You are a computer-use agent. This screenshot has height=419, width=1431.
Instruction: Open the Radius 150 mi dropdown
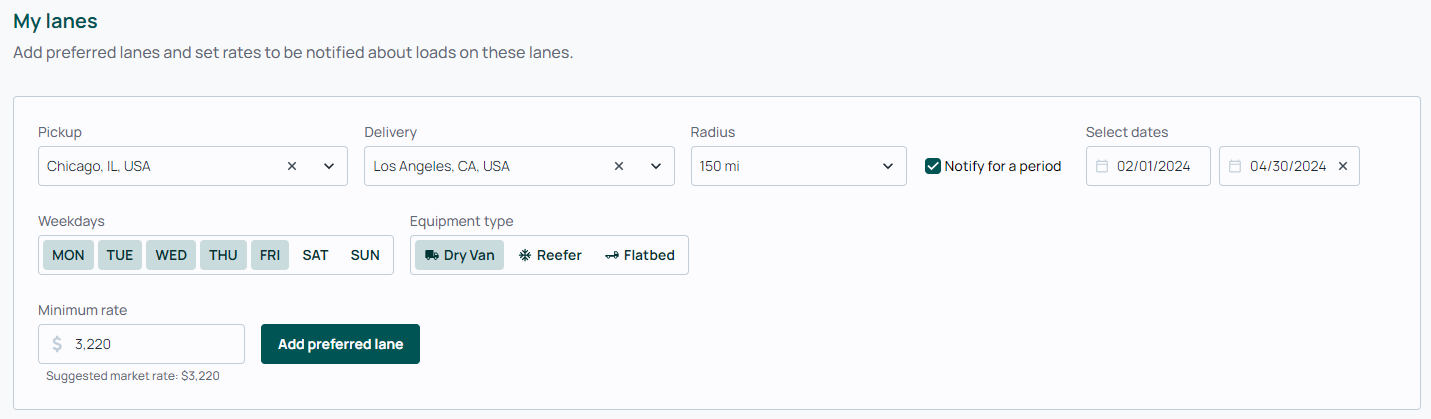click(x=798, y=166)
